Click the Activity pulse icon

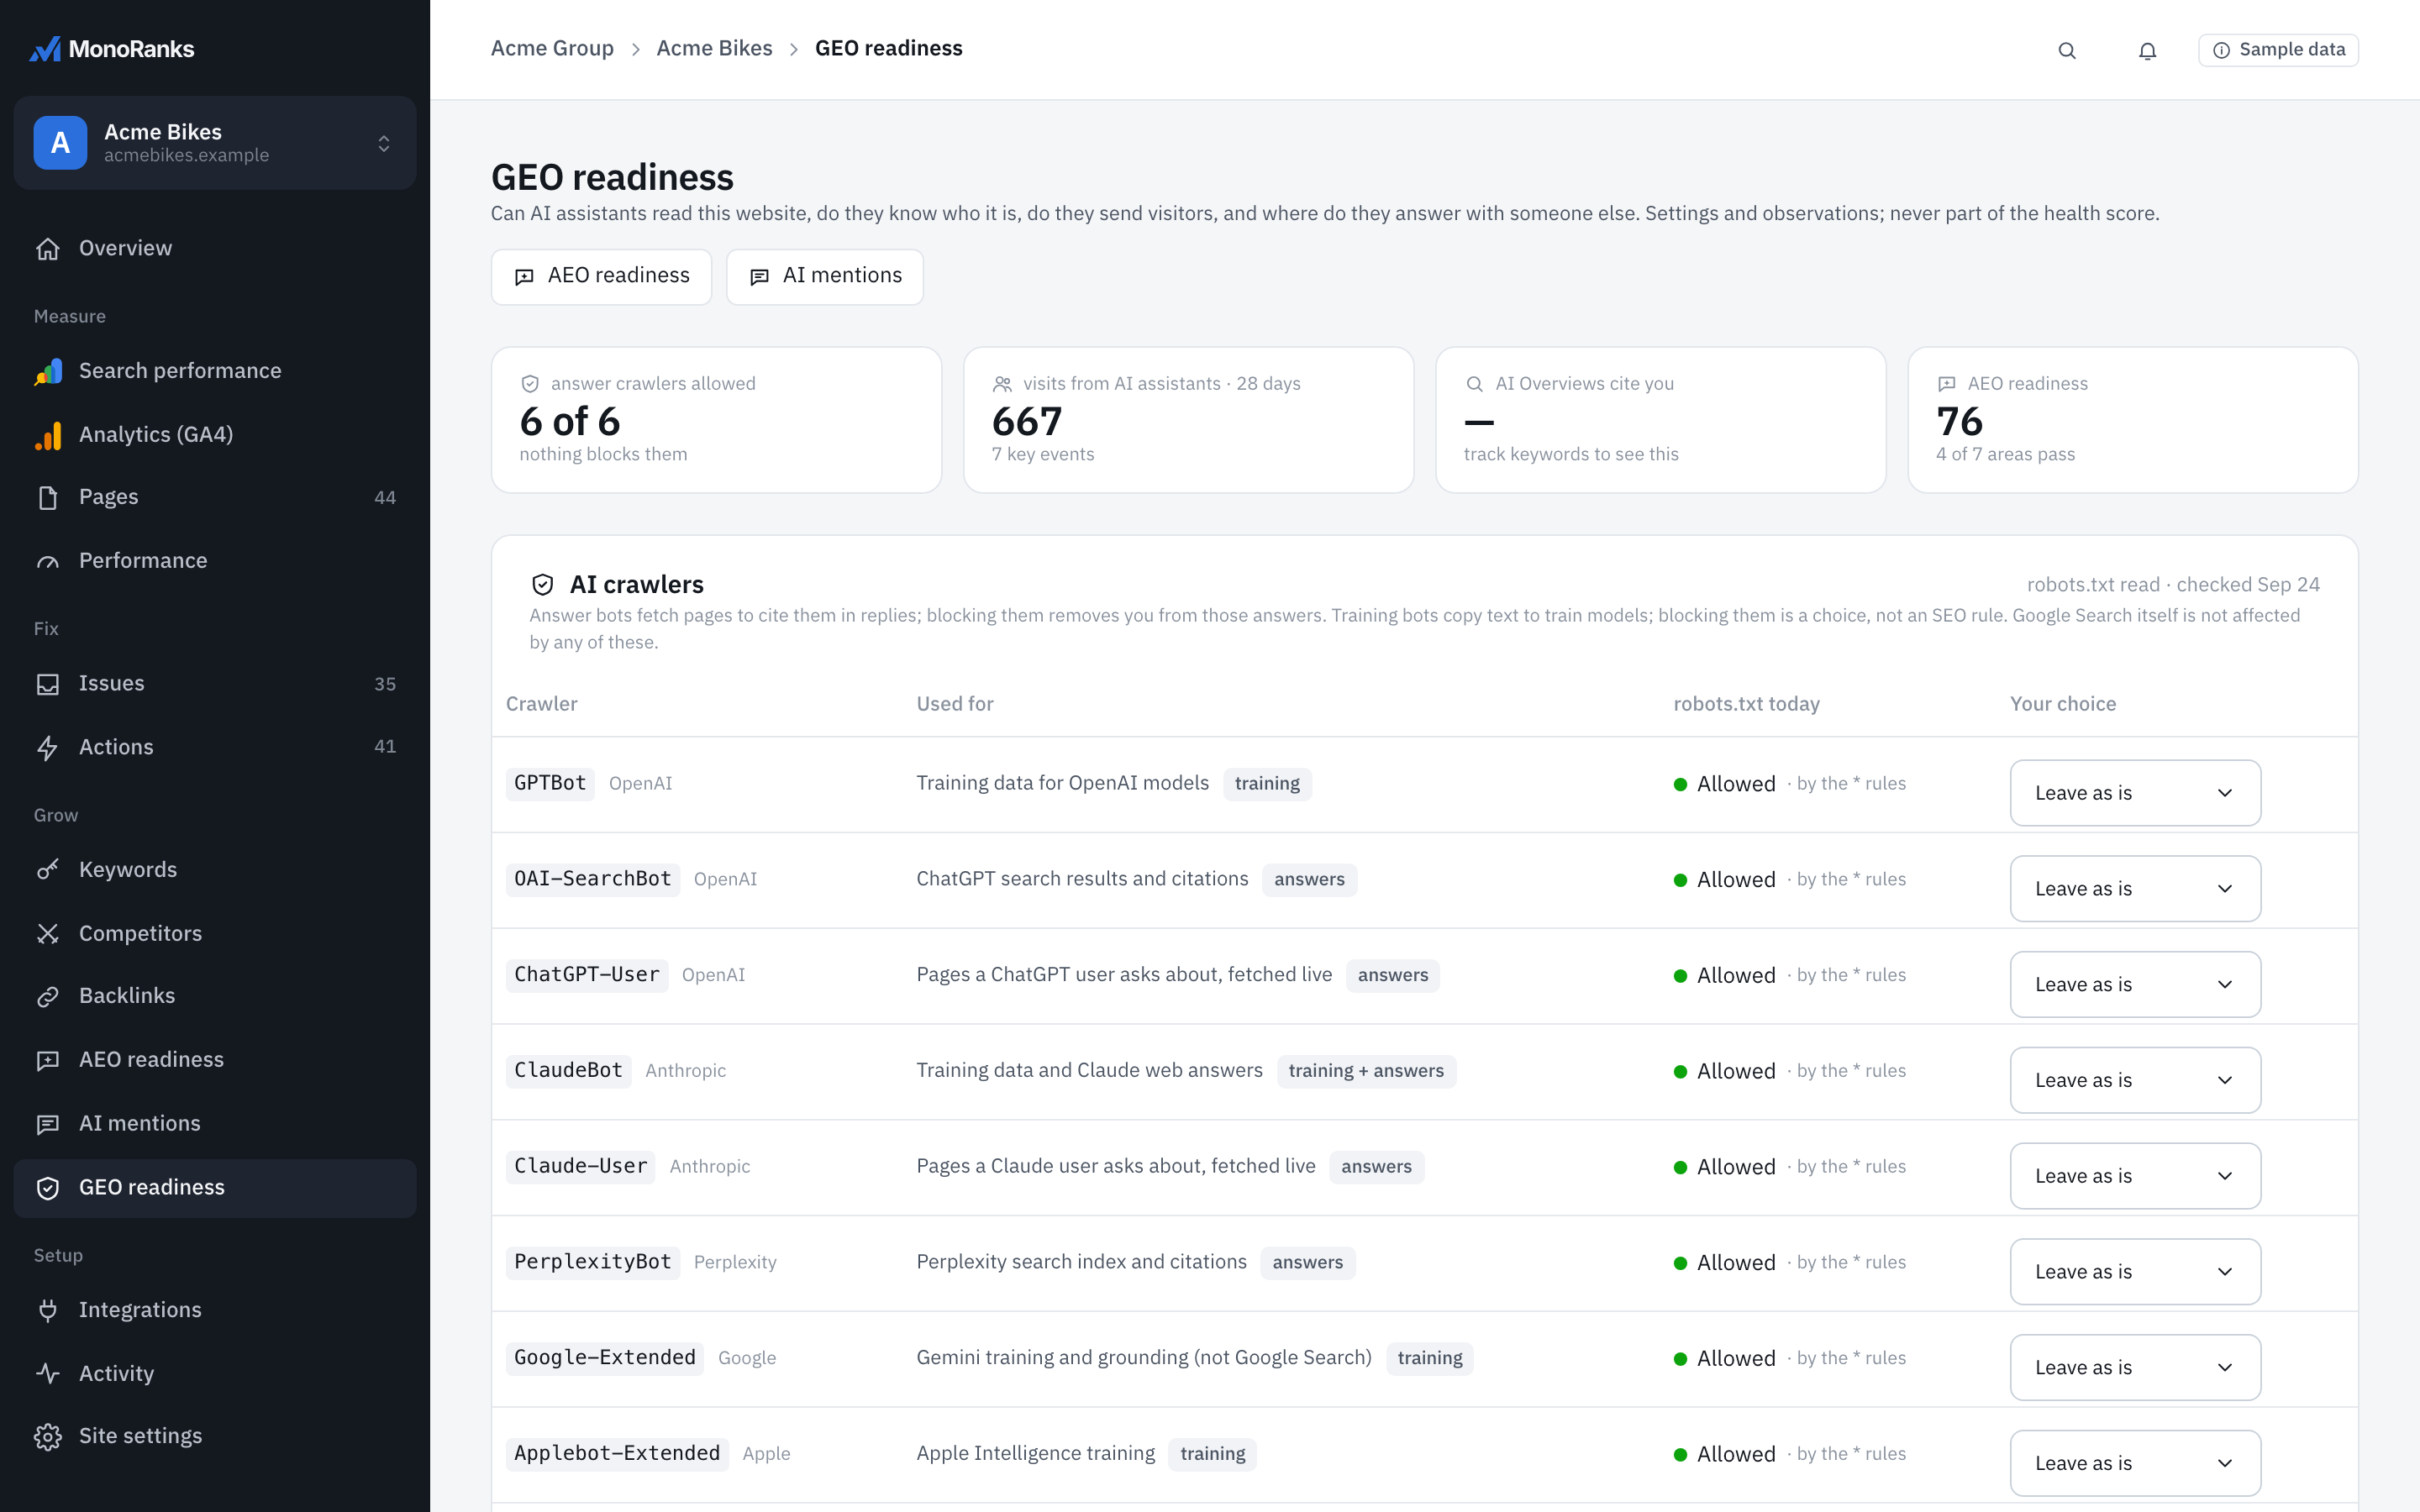(48, 1374)
